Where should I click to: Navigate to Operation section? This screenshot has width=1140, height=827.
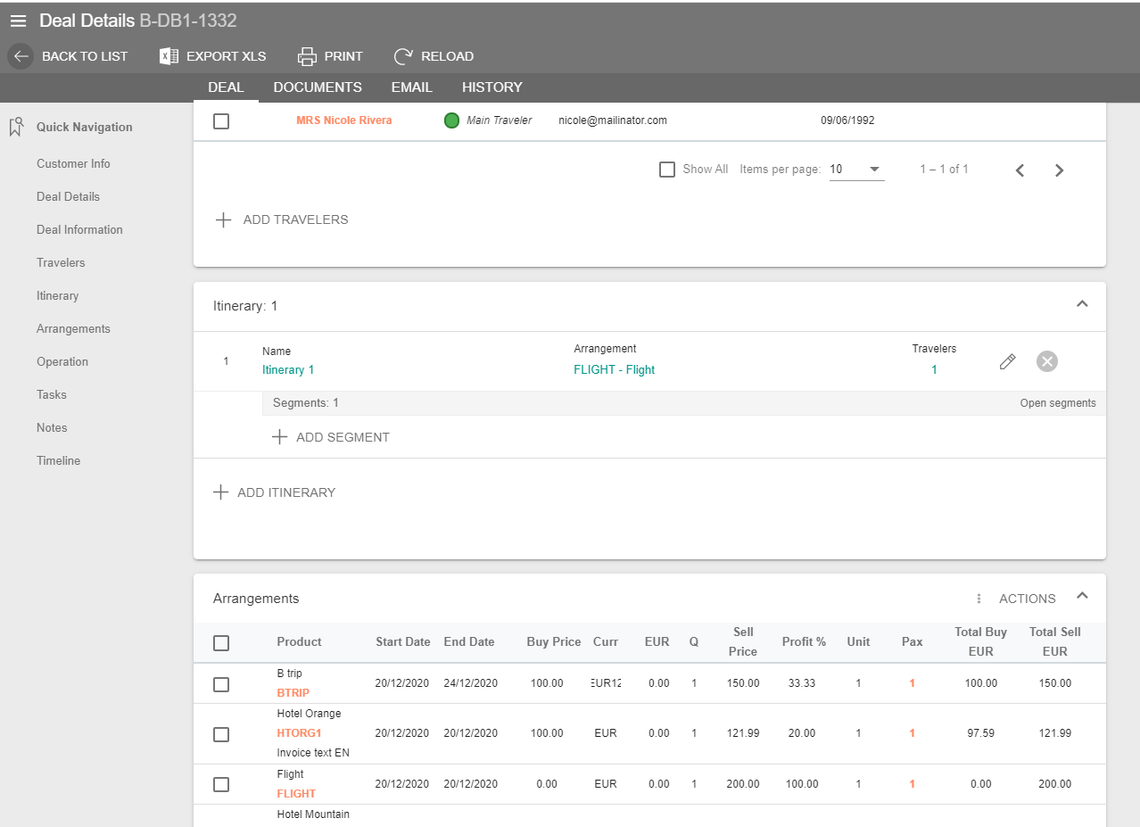click(63, 361)
